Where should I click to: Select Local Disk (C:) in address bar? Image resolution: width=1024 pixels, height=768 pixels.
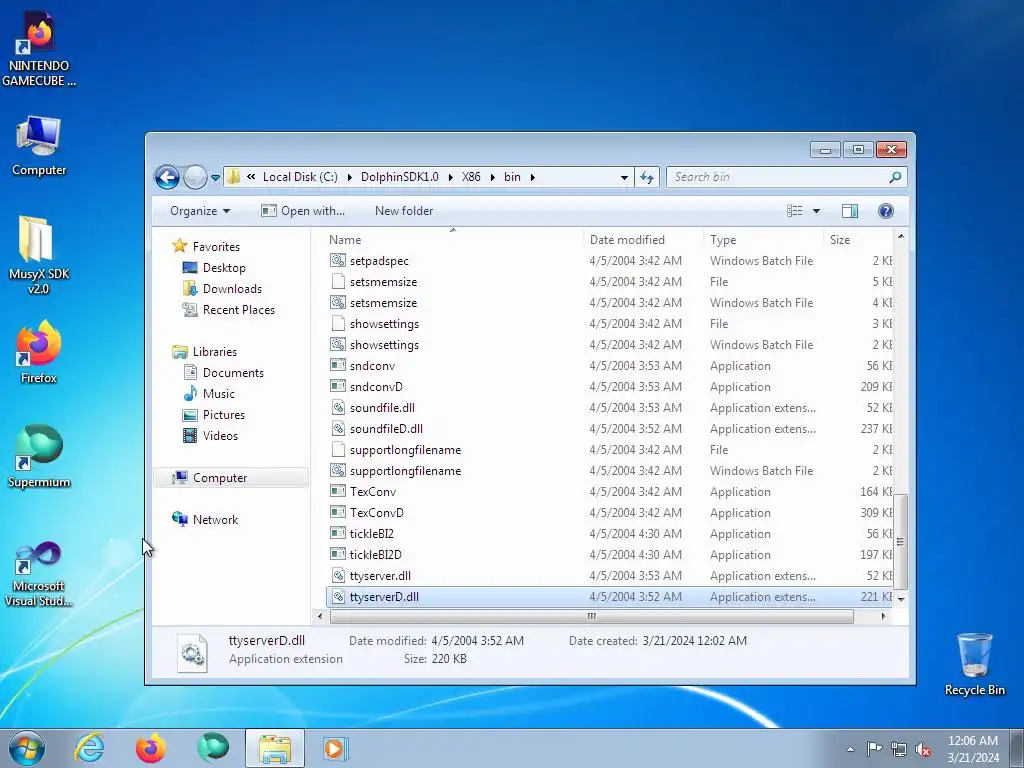[300, 177]
